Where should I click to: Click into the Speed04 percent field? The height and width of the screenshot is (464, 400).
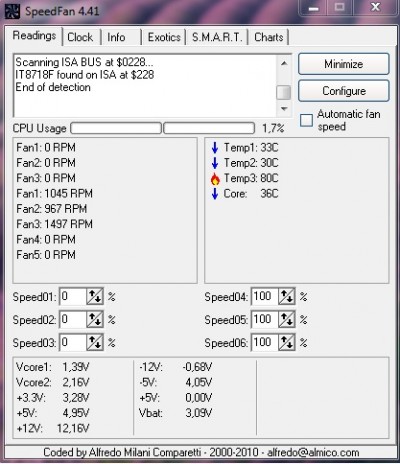click(x=265, y=296)
